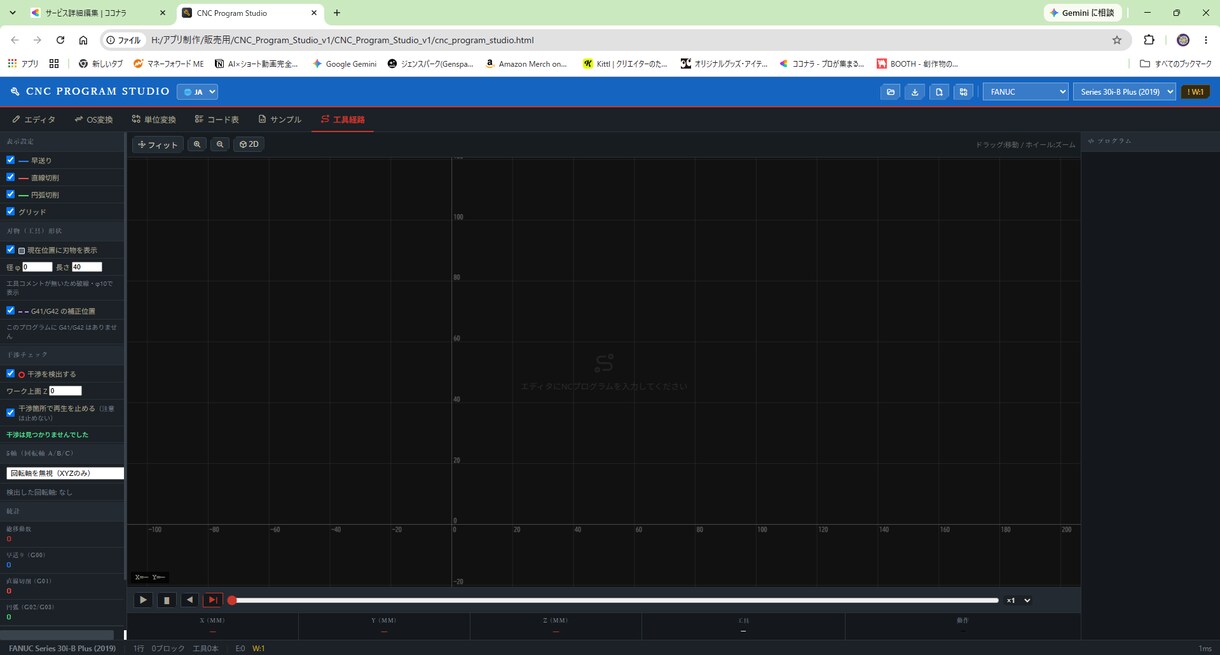Click the convert icon beside FANUC dropdown

click(x=963, y=92)
